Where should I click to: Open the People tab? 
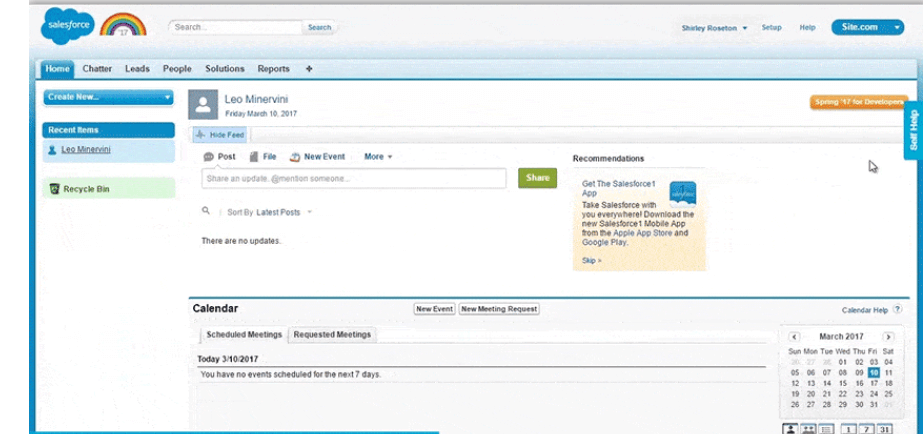(x=177, y=69)
